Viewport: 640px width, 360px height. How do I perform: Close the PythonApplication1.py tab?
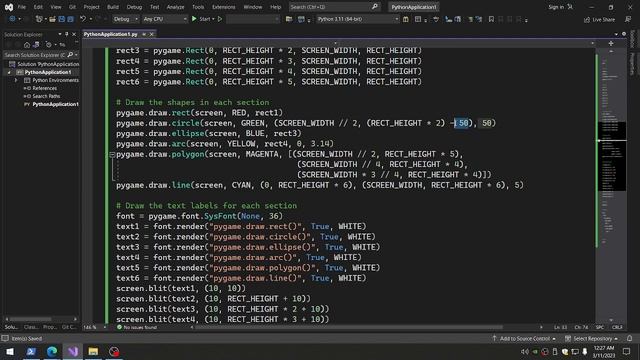pyautogui.click(x=152, y=34)
